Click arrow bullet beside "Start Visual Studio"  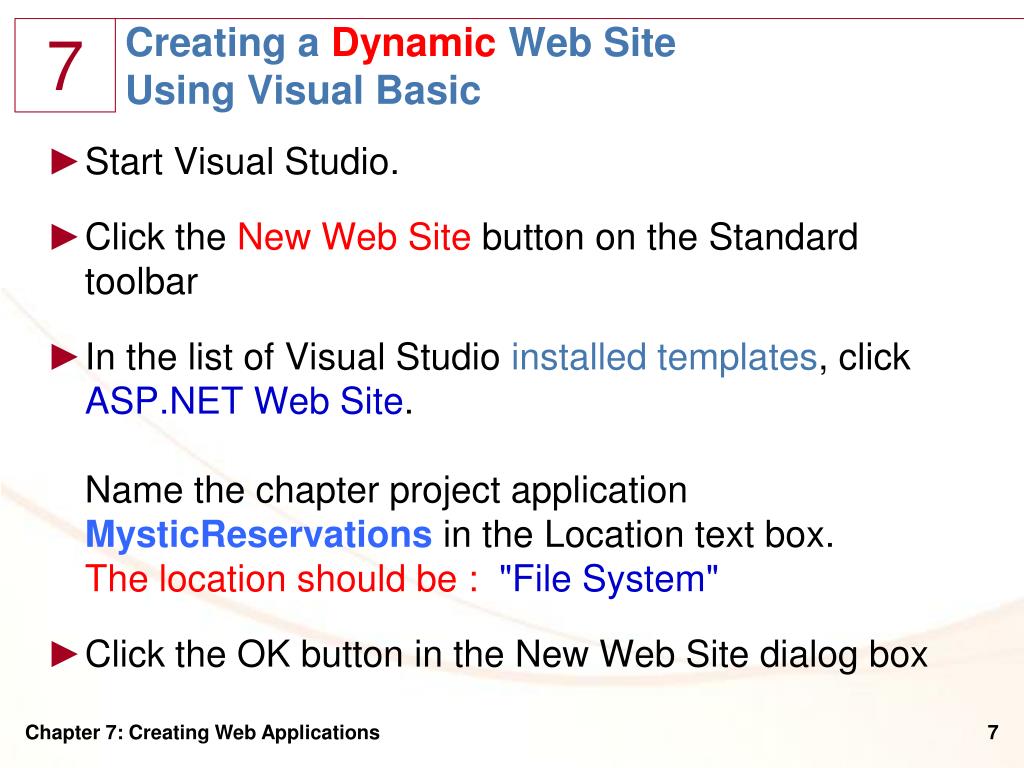(x=64, y=161)
